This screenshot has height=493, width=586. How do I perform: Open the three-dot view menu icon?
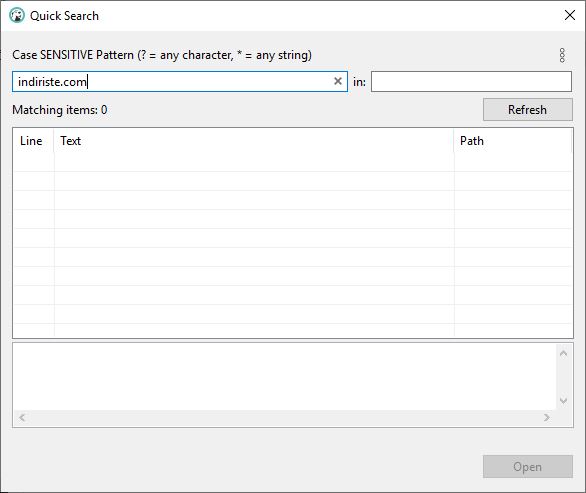tap(562, 55)
